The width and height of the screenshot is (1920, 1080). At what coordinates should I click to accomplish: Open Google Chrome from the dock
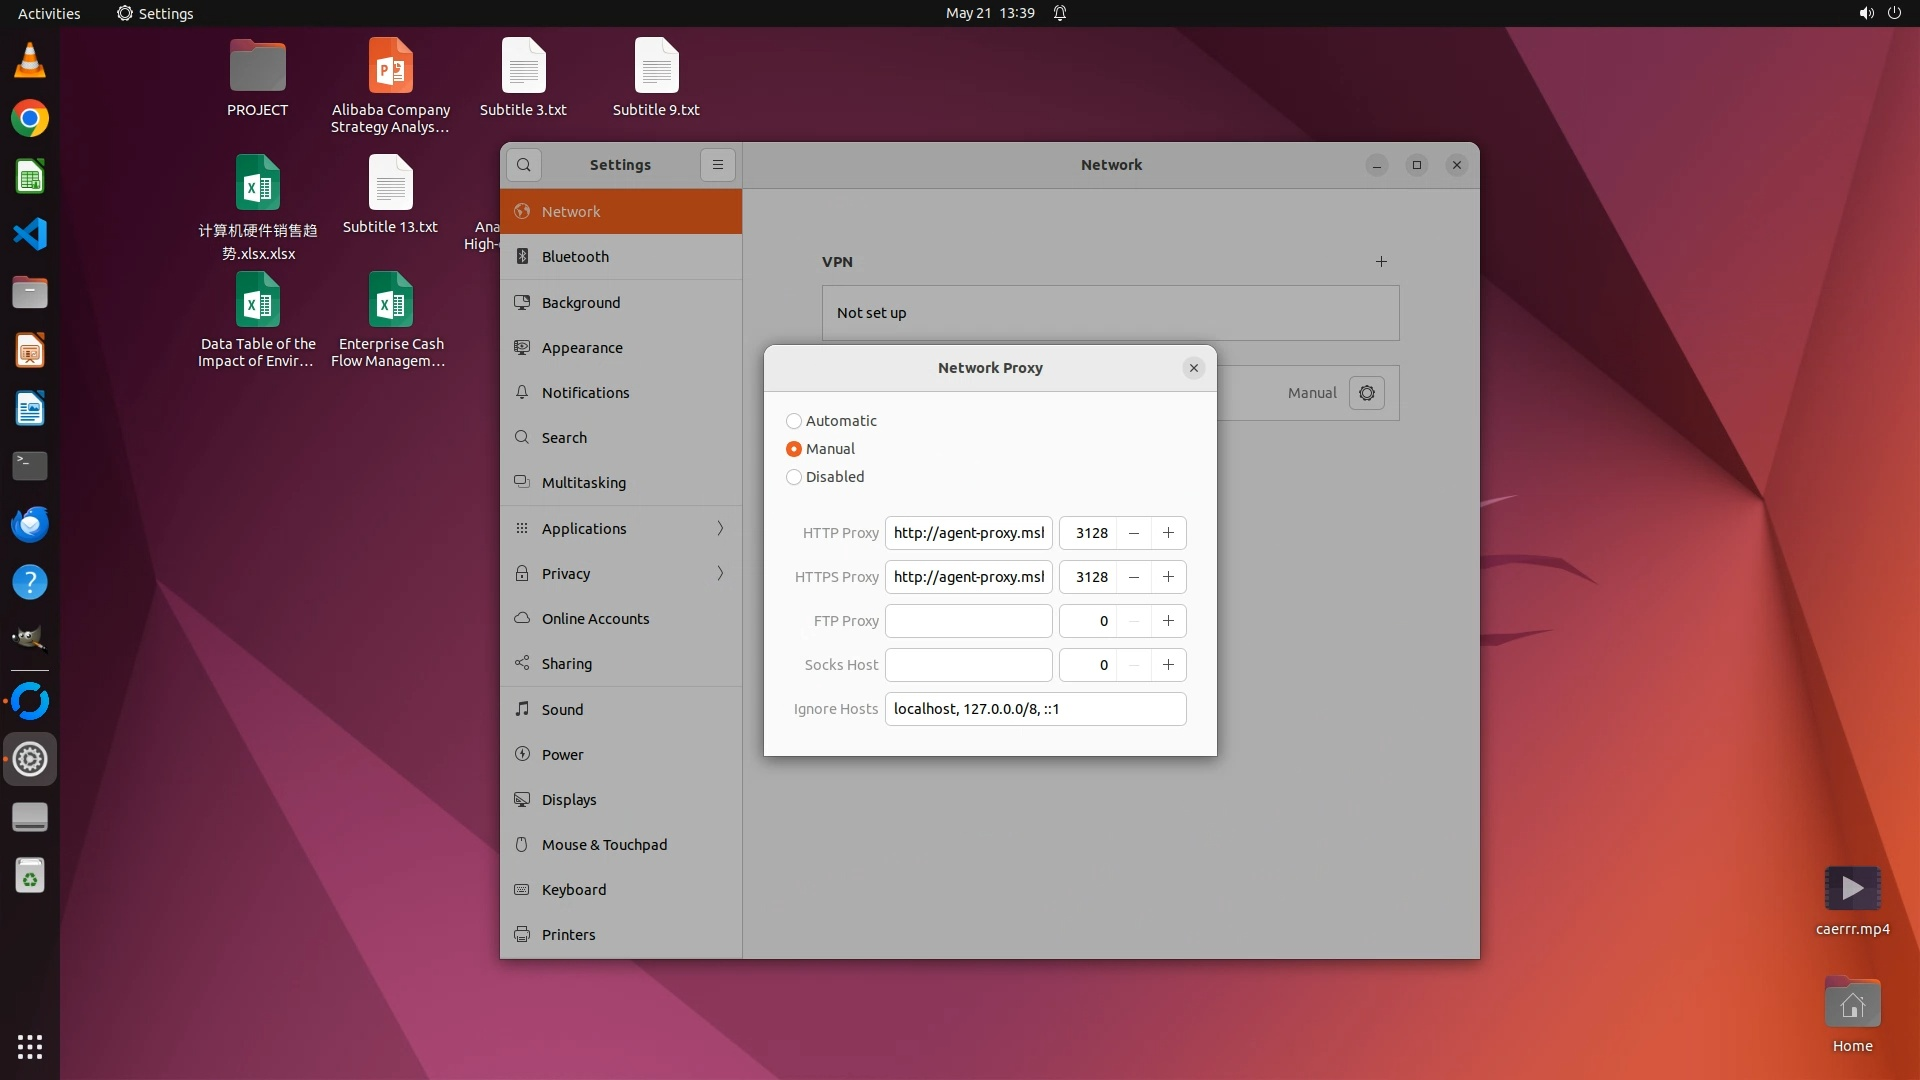click(x=30, y=119)
